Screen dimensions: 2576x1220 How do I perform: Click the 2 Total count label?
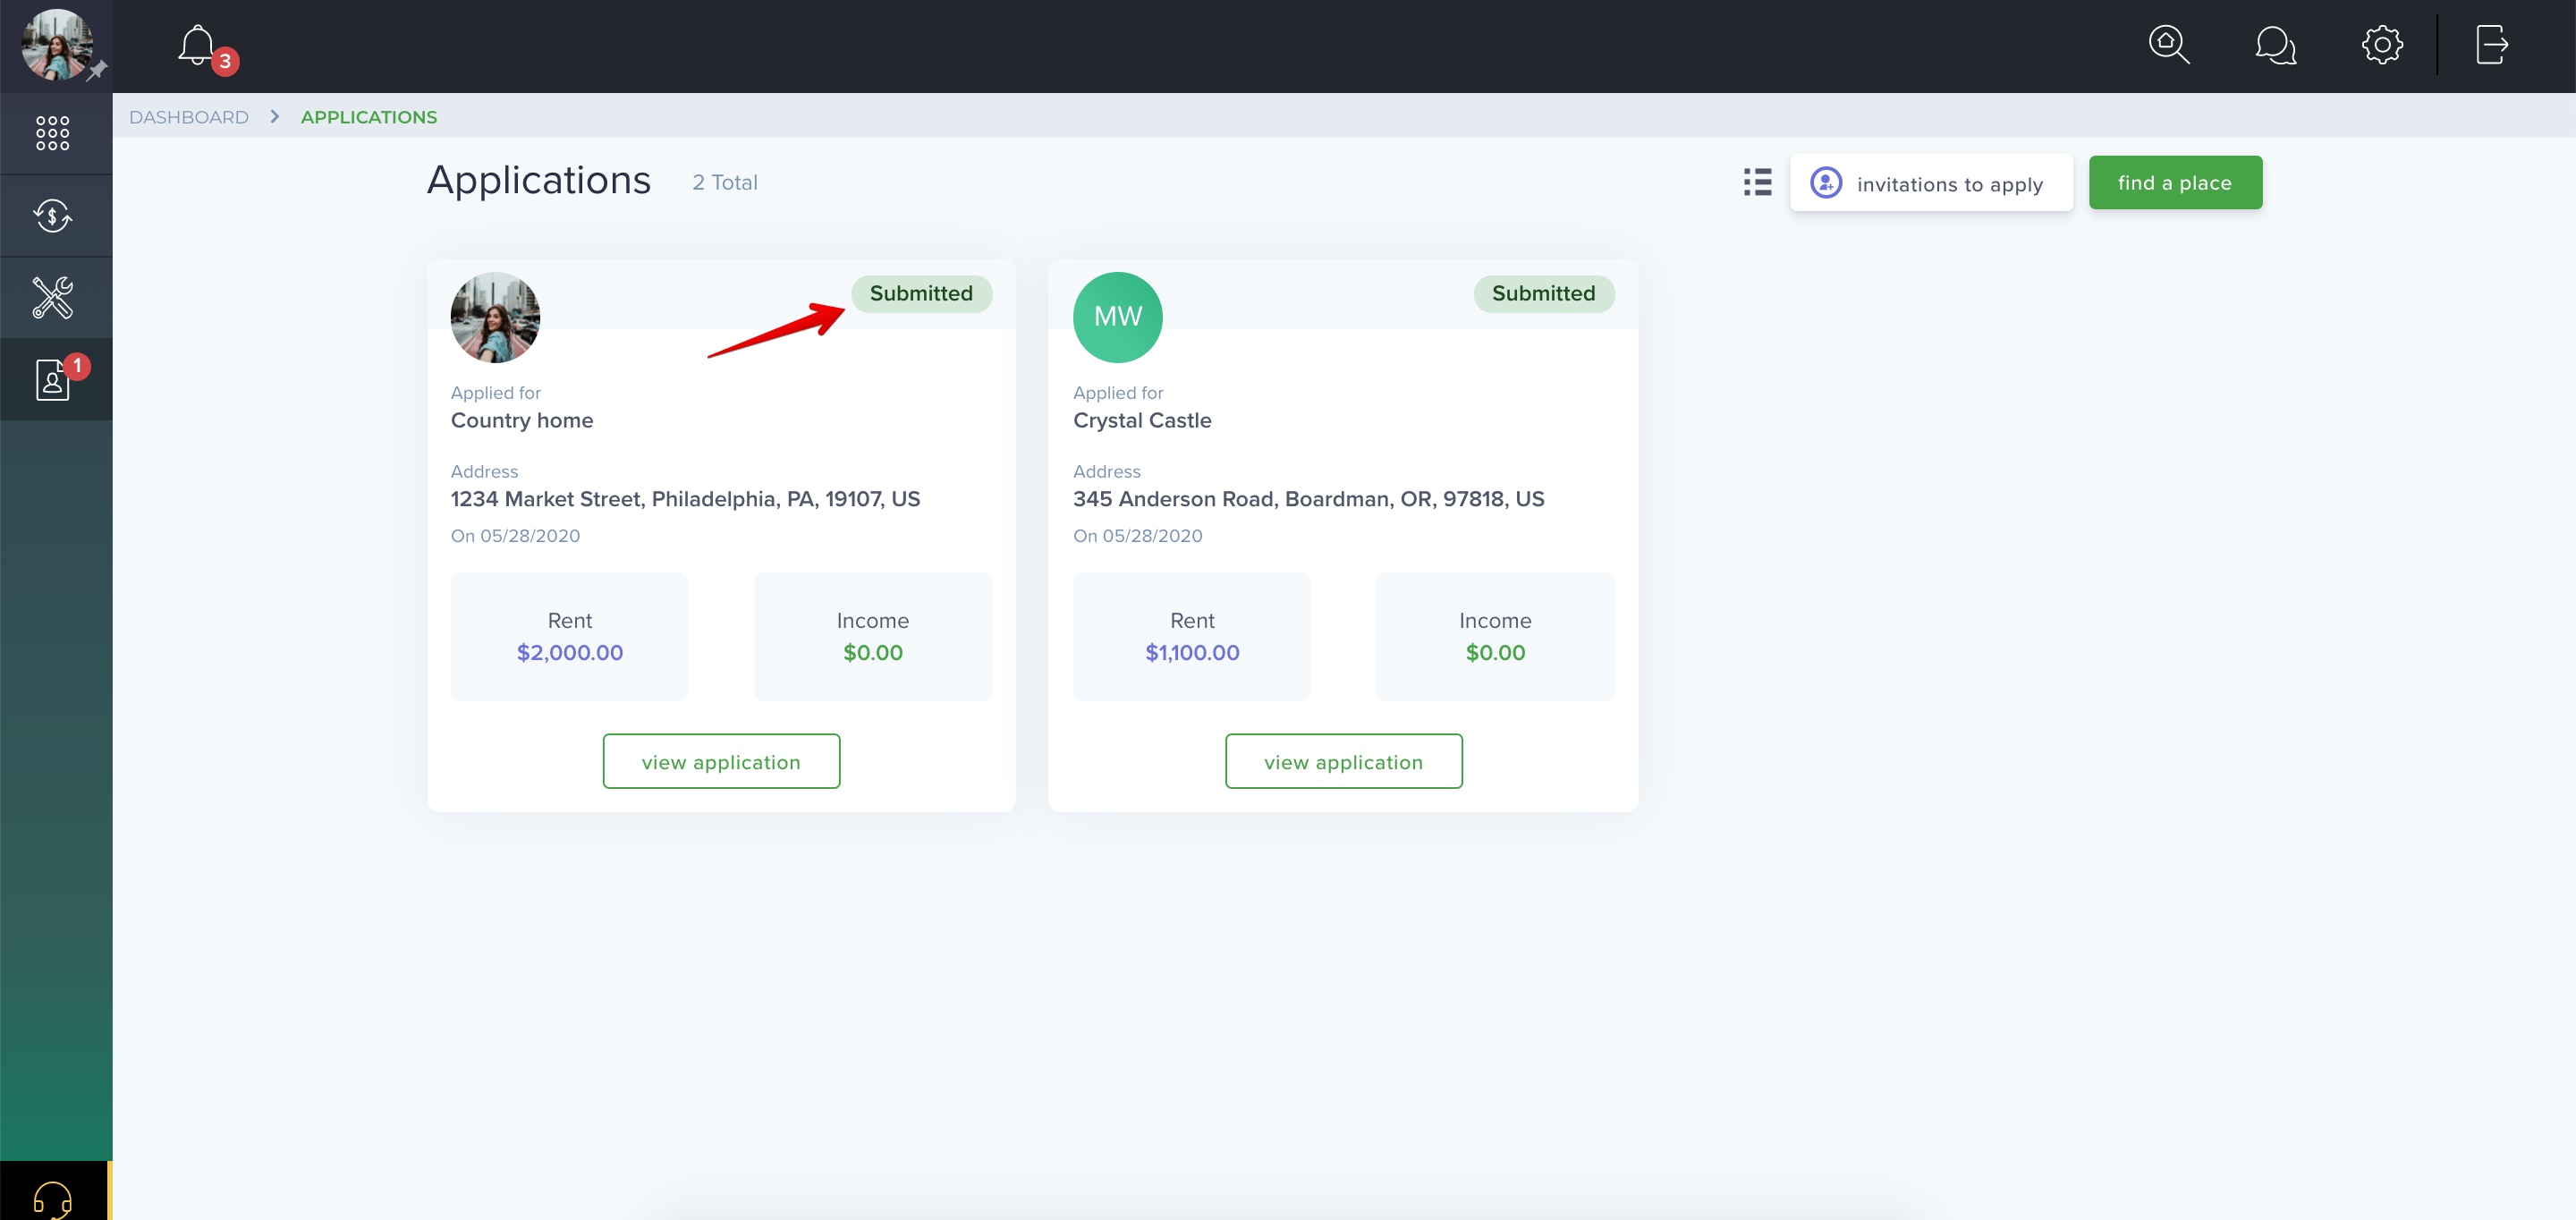tap(725, 183)
